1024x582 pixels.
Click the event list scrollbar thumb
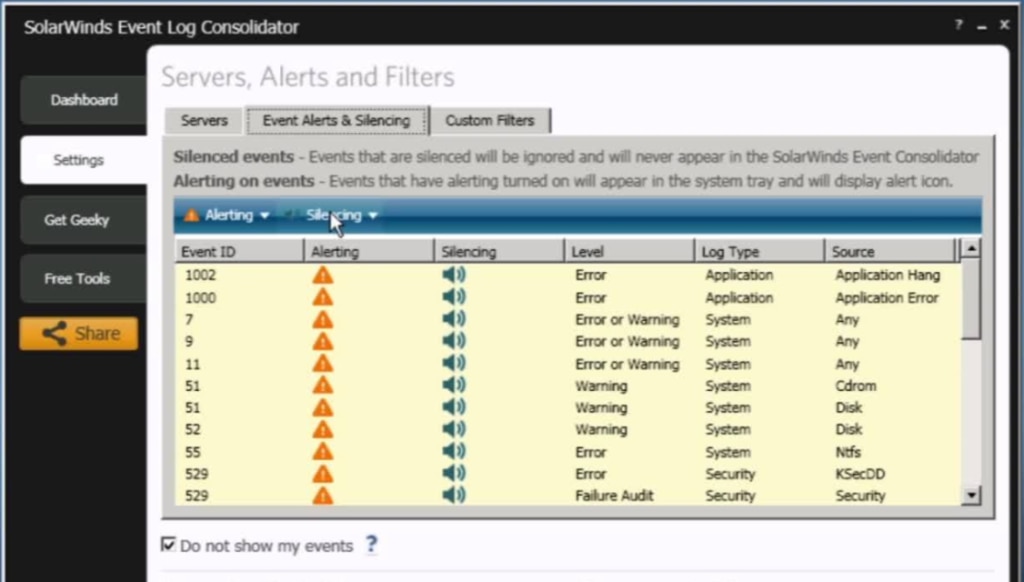pyautogui.click(x=971, y=299)
